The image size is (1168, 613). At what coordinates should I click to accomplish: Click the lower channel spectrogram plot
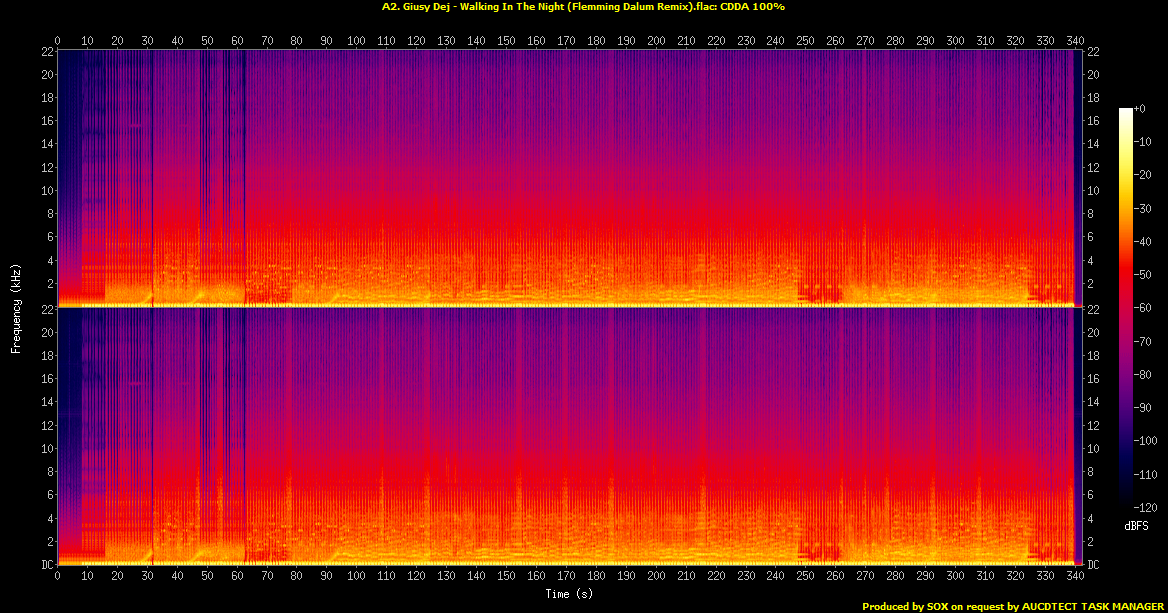point(569,436)
